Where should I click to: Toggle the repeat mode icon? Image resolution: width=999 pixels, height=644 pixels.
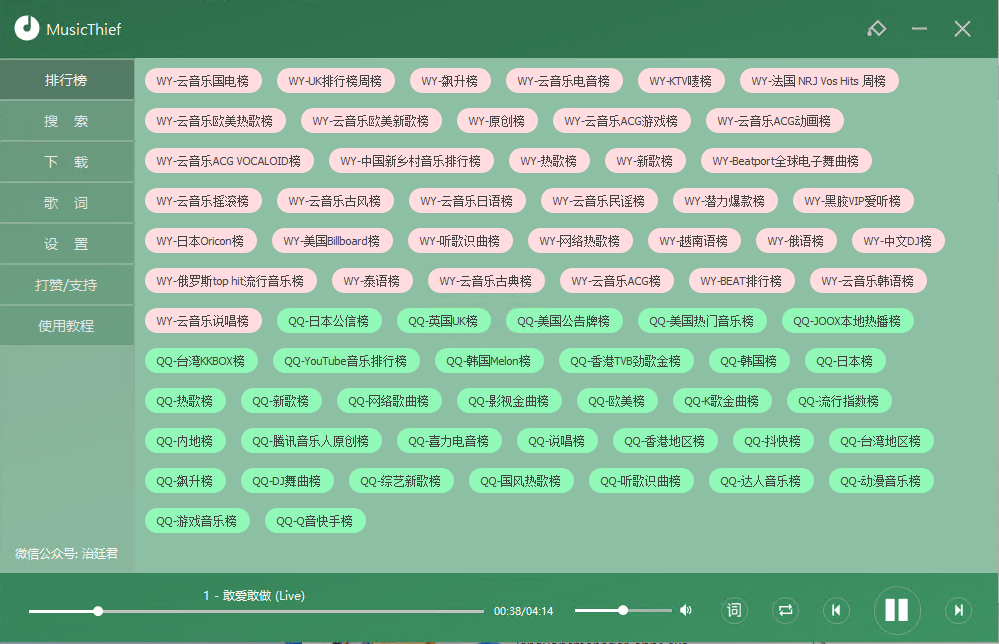[786, 610]
